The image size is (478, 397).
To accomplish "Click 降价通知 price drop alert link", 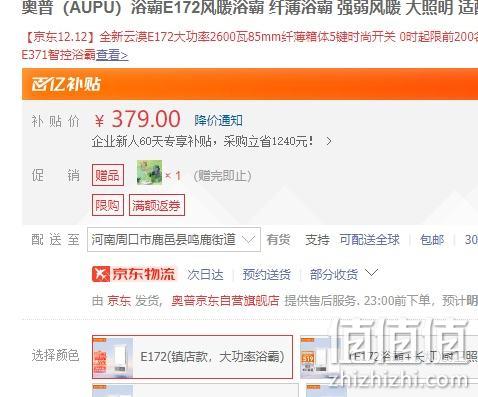I will [x=218, y=120].
